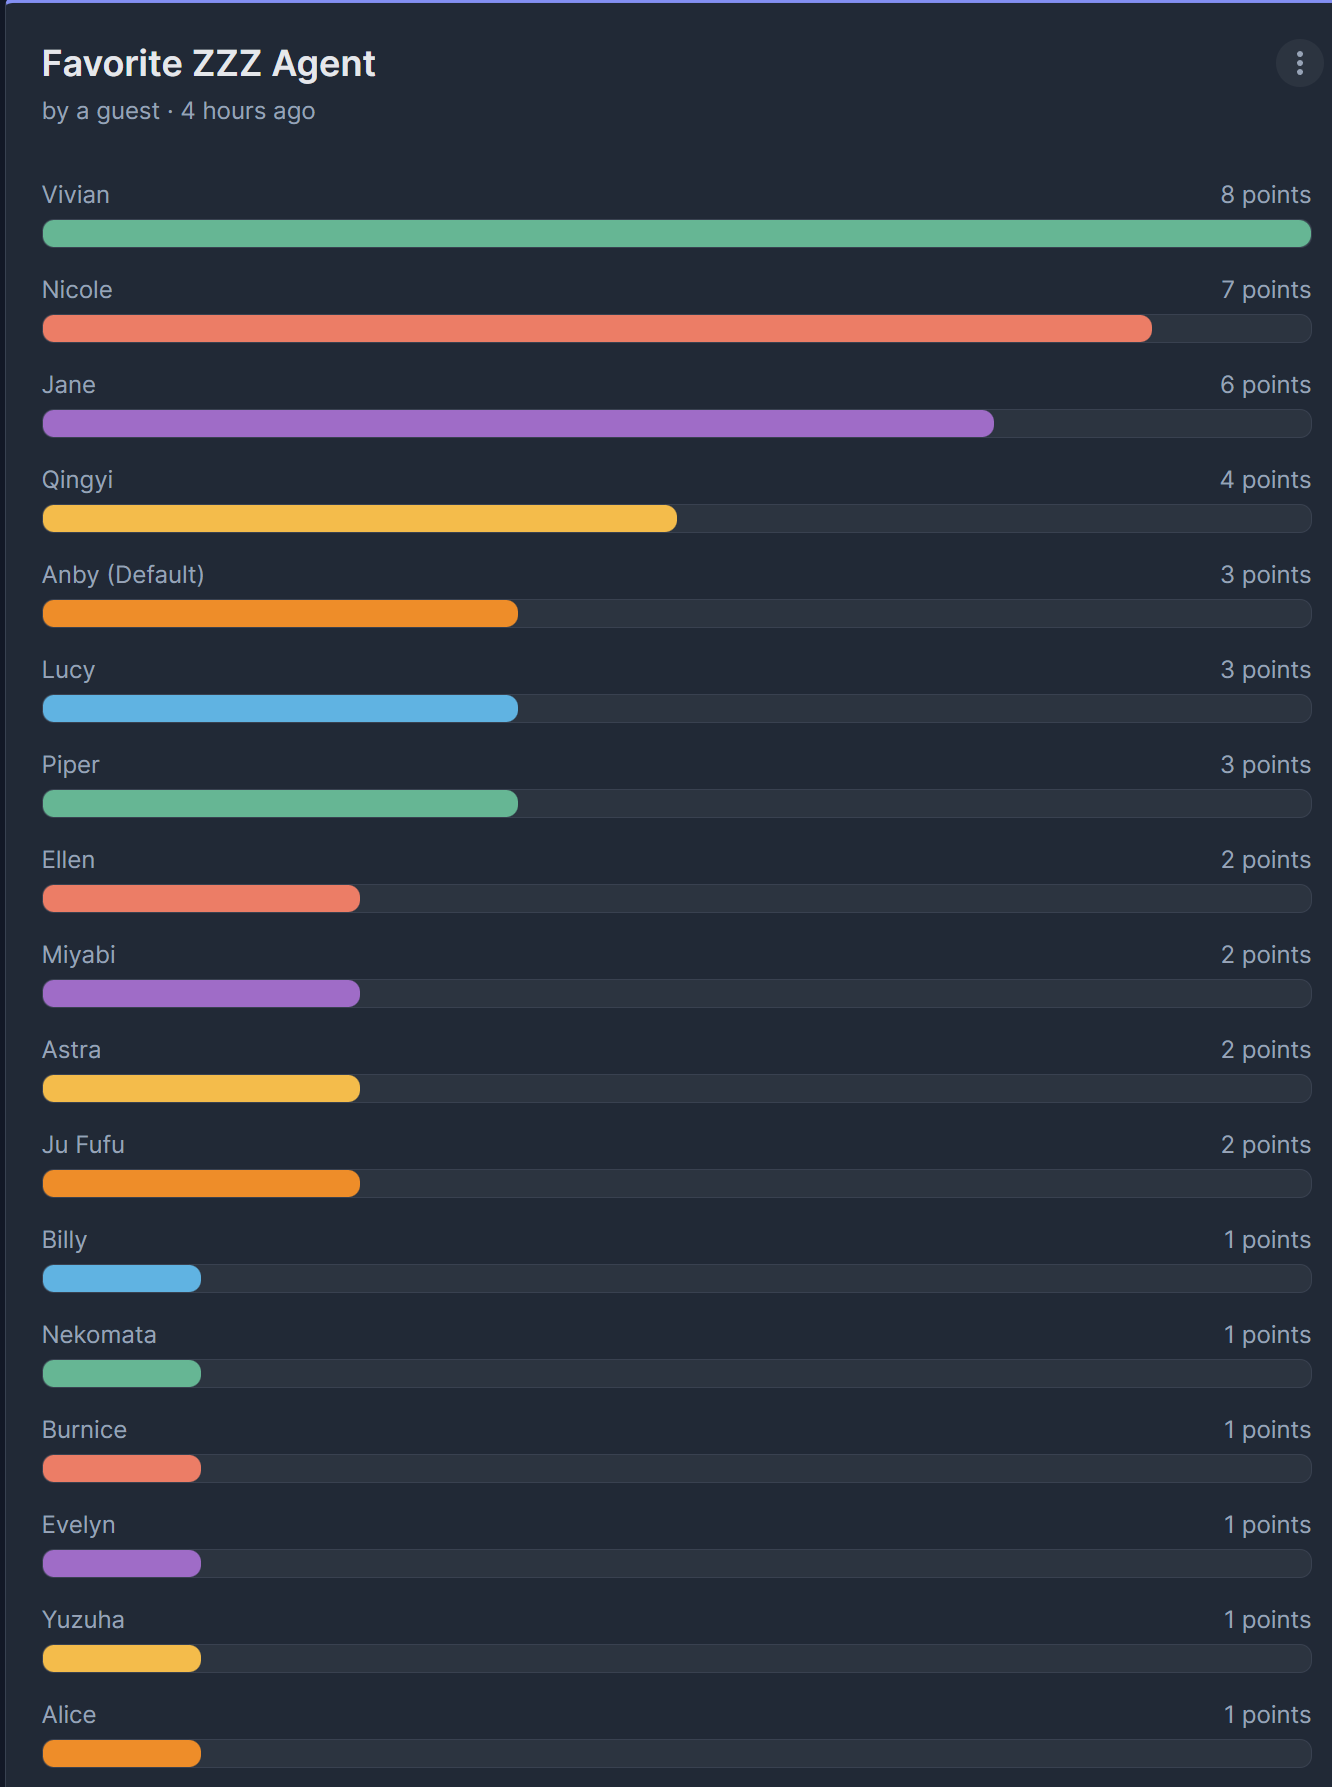Viewport: 1332px width, 1787px height.
Task: Click Evelyn's purple result bar
Action: [x=122, y=1564]
